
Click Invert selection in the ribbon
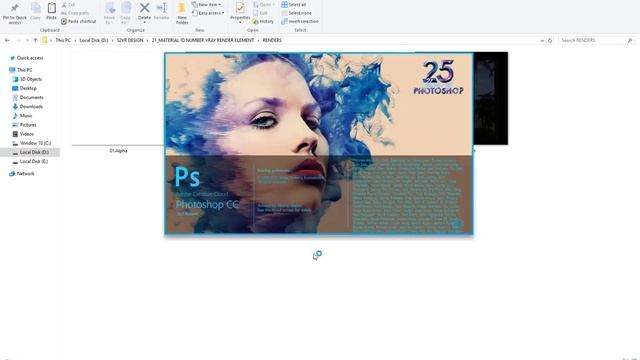[300, 21]
